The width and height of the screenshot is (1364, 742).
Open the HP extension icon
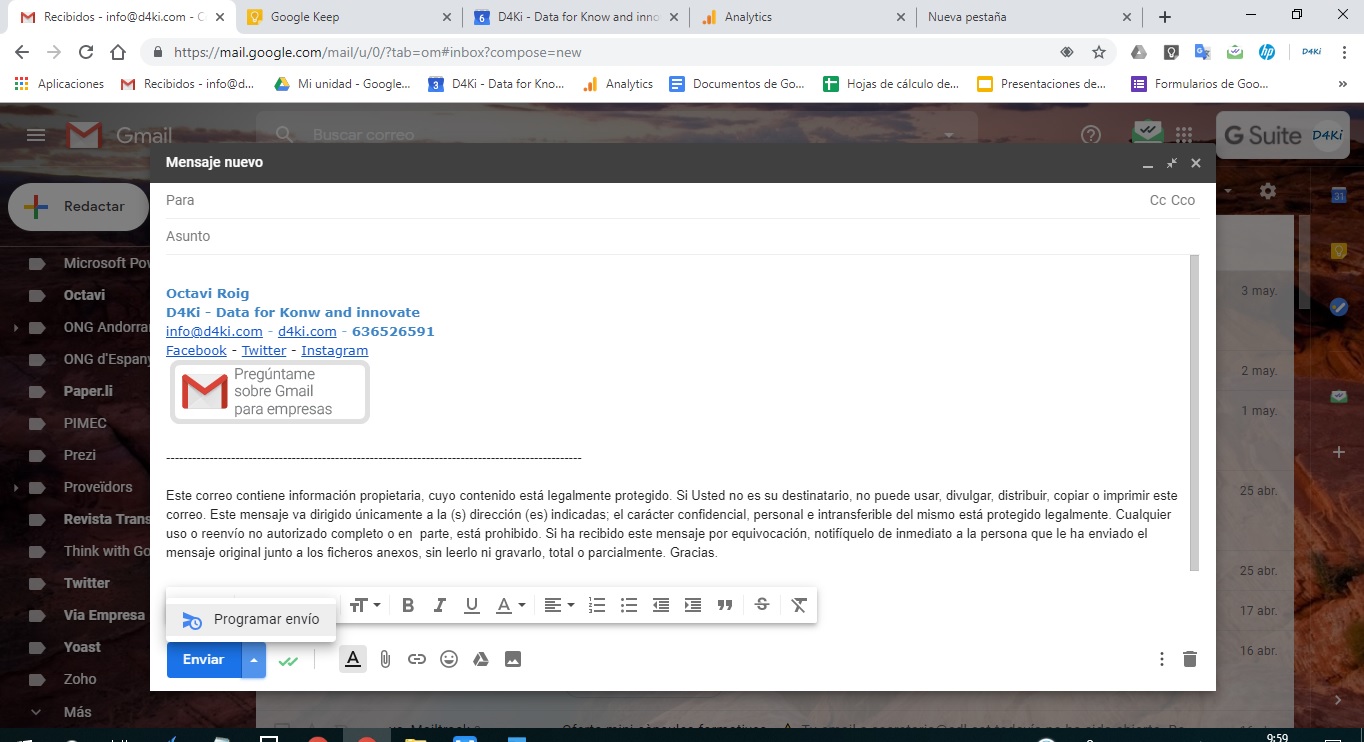click(1267, 52)
